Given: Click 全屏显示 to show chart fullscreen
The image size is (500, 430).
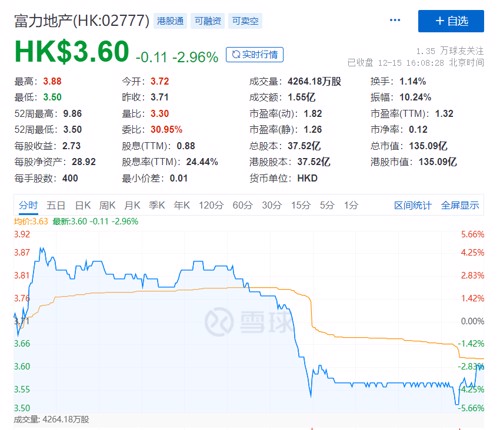Looking at the screenshot, I should [460, 205].
